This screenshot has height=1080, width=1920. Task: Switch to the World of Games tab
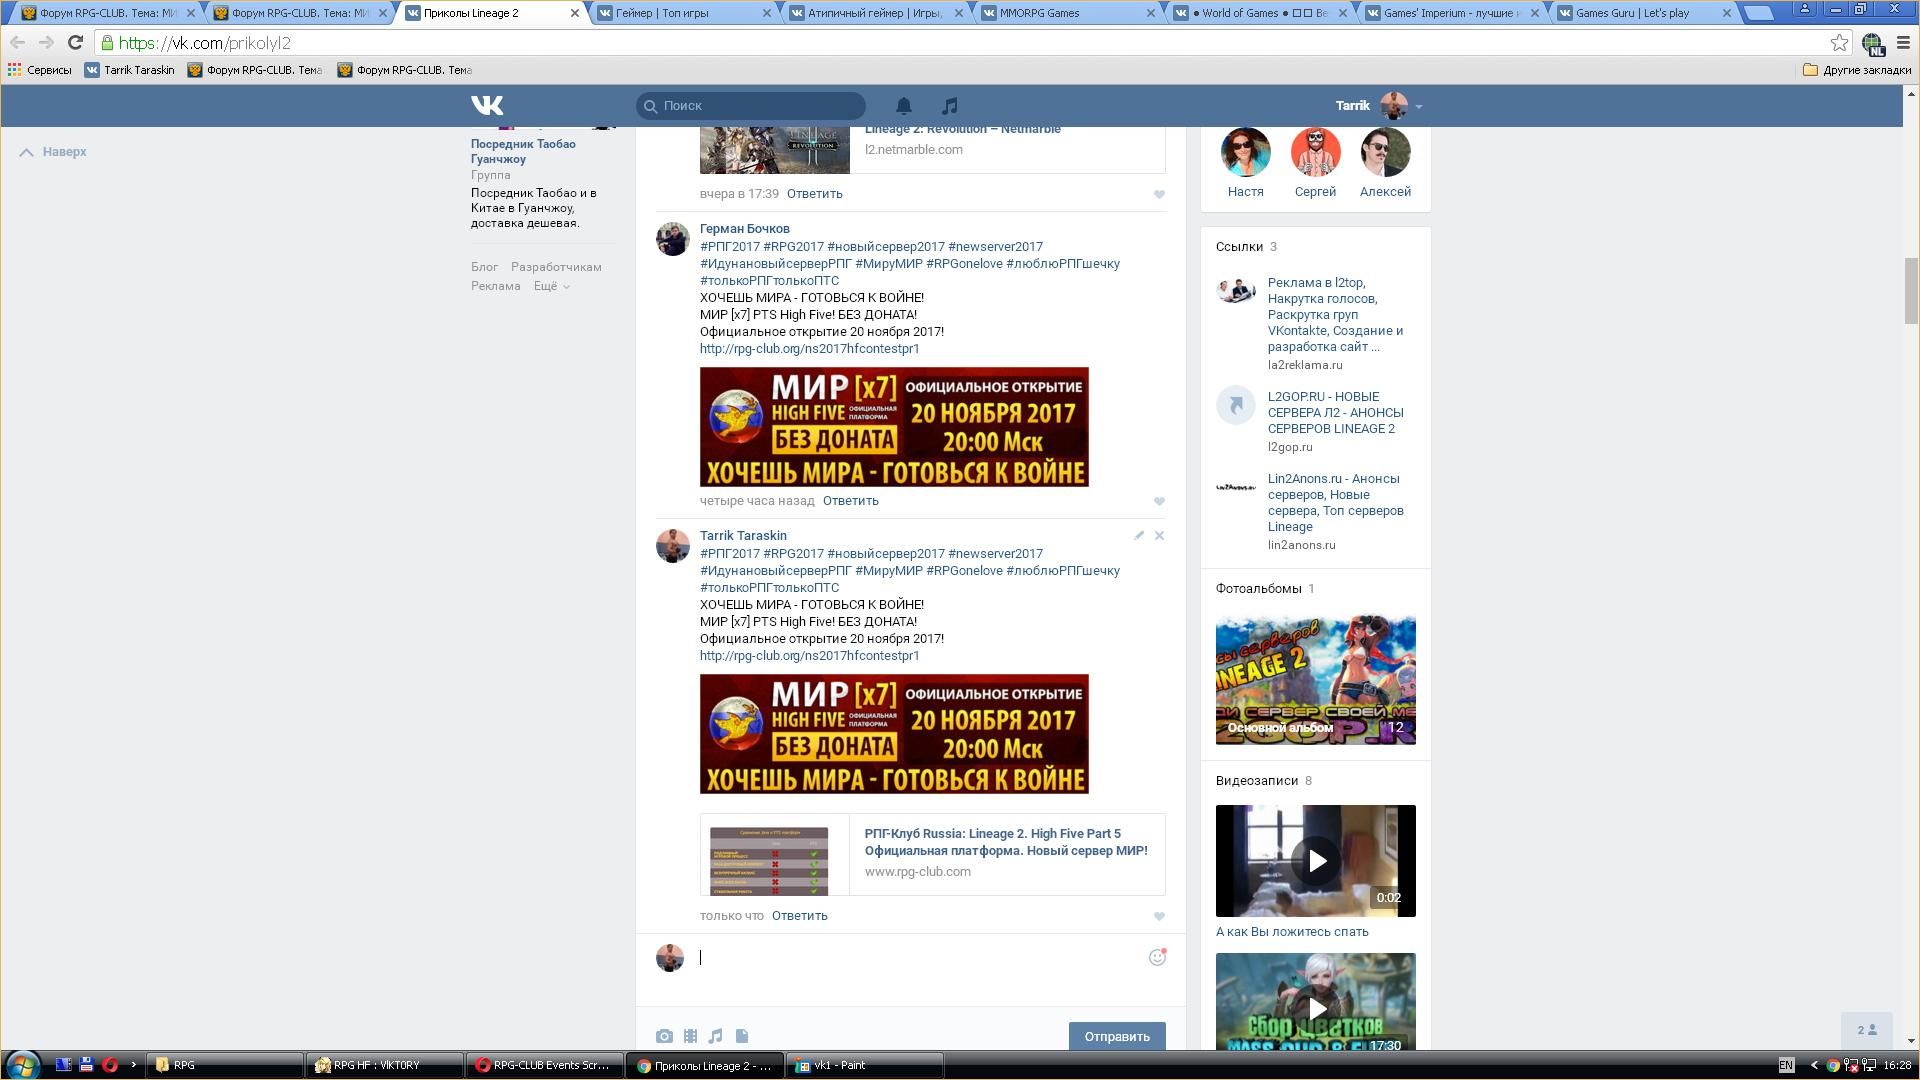click(x=1259, y=13)
